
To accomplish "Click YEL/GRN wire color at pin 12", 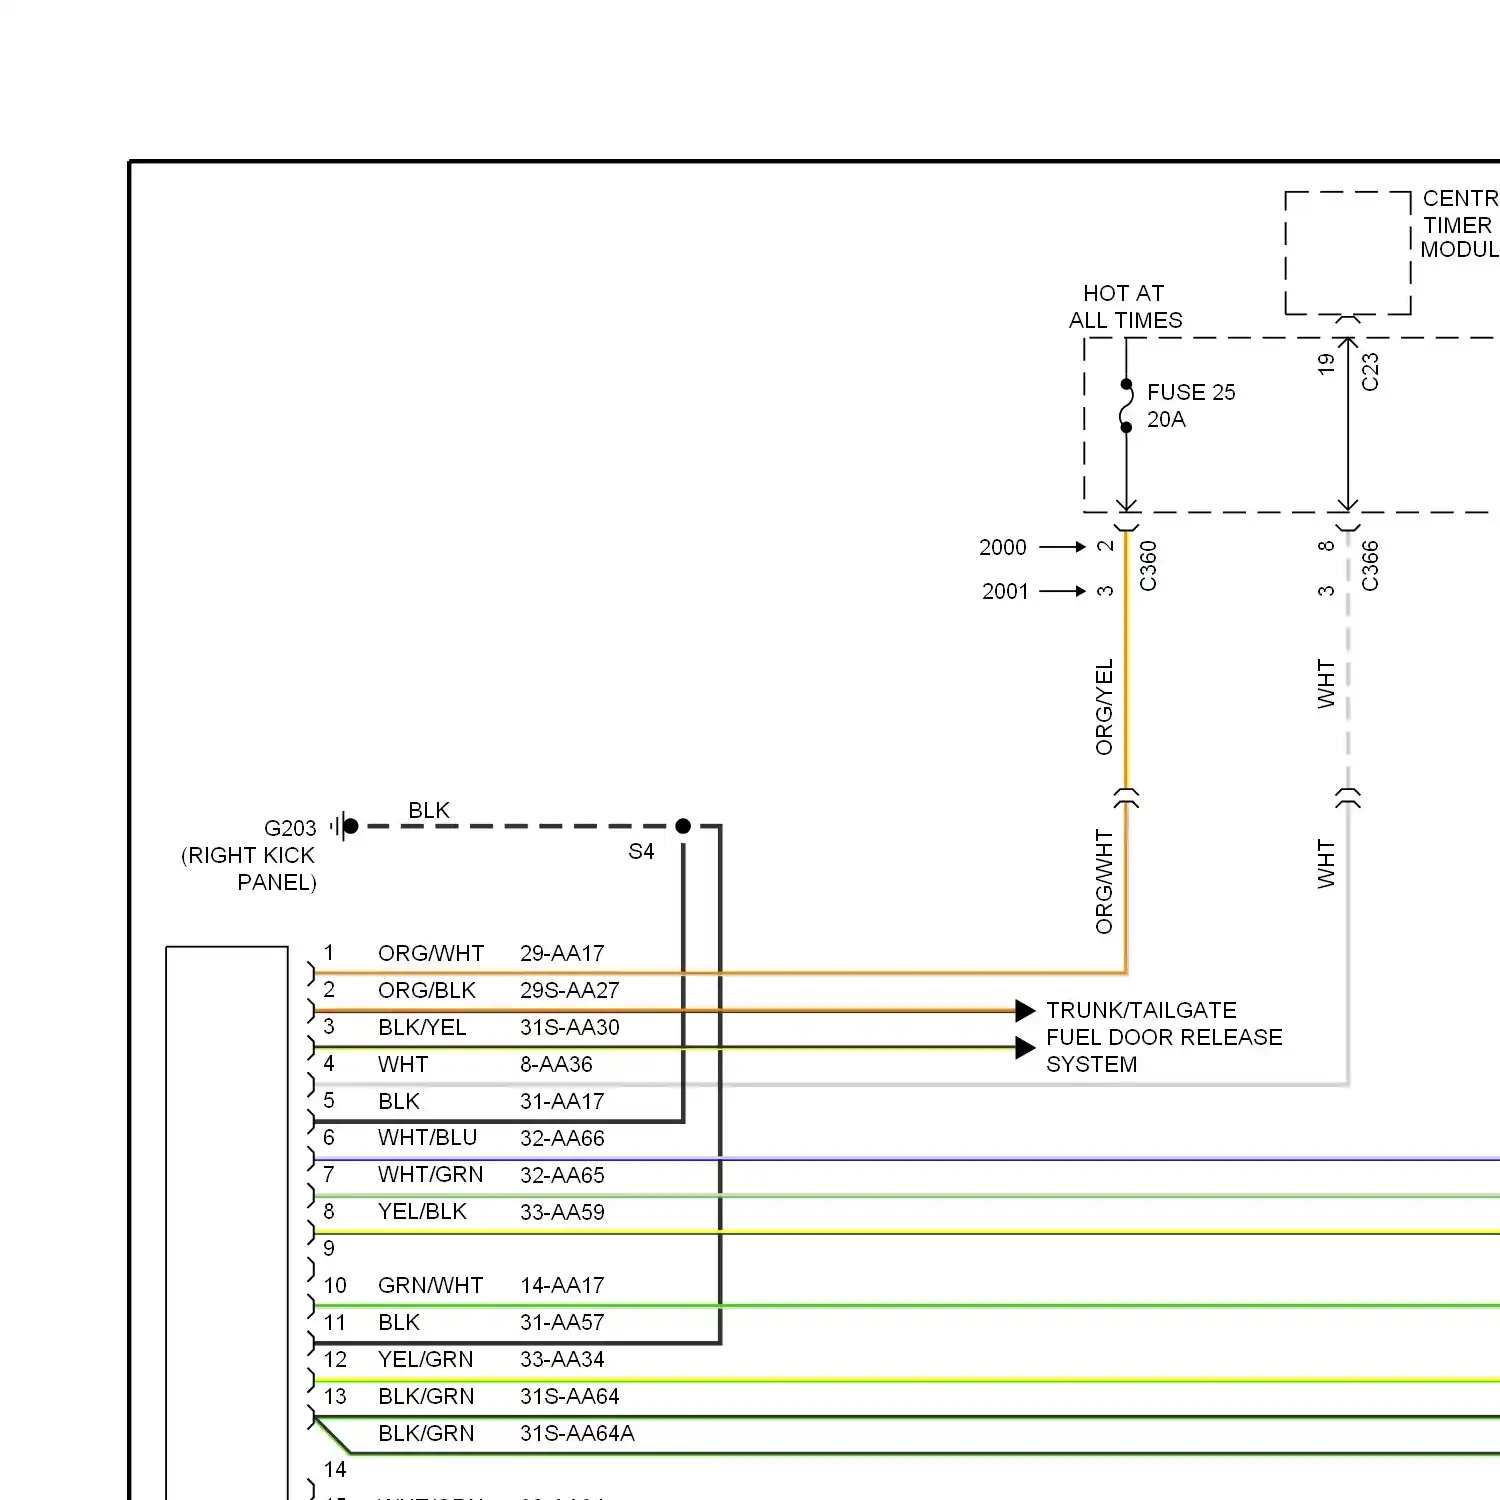I will point(425,1359).
